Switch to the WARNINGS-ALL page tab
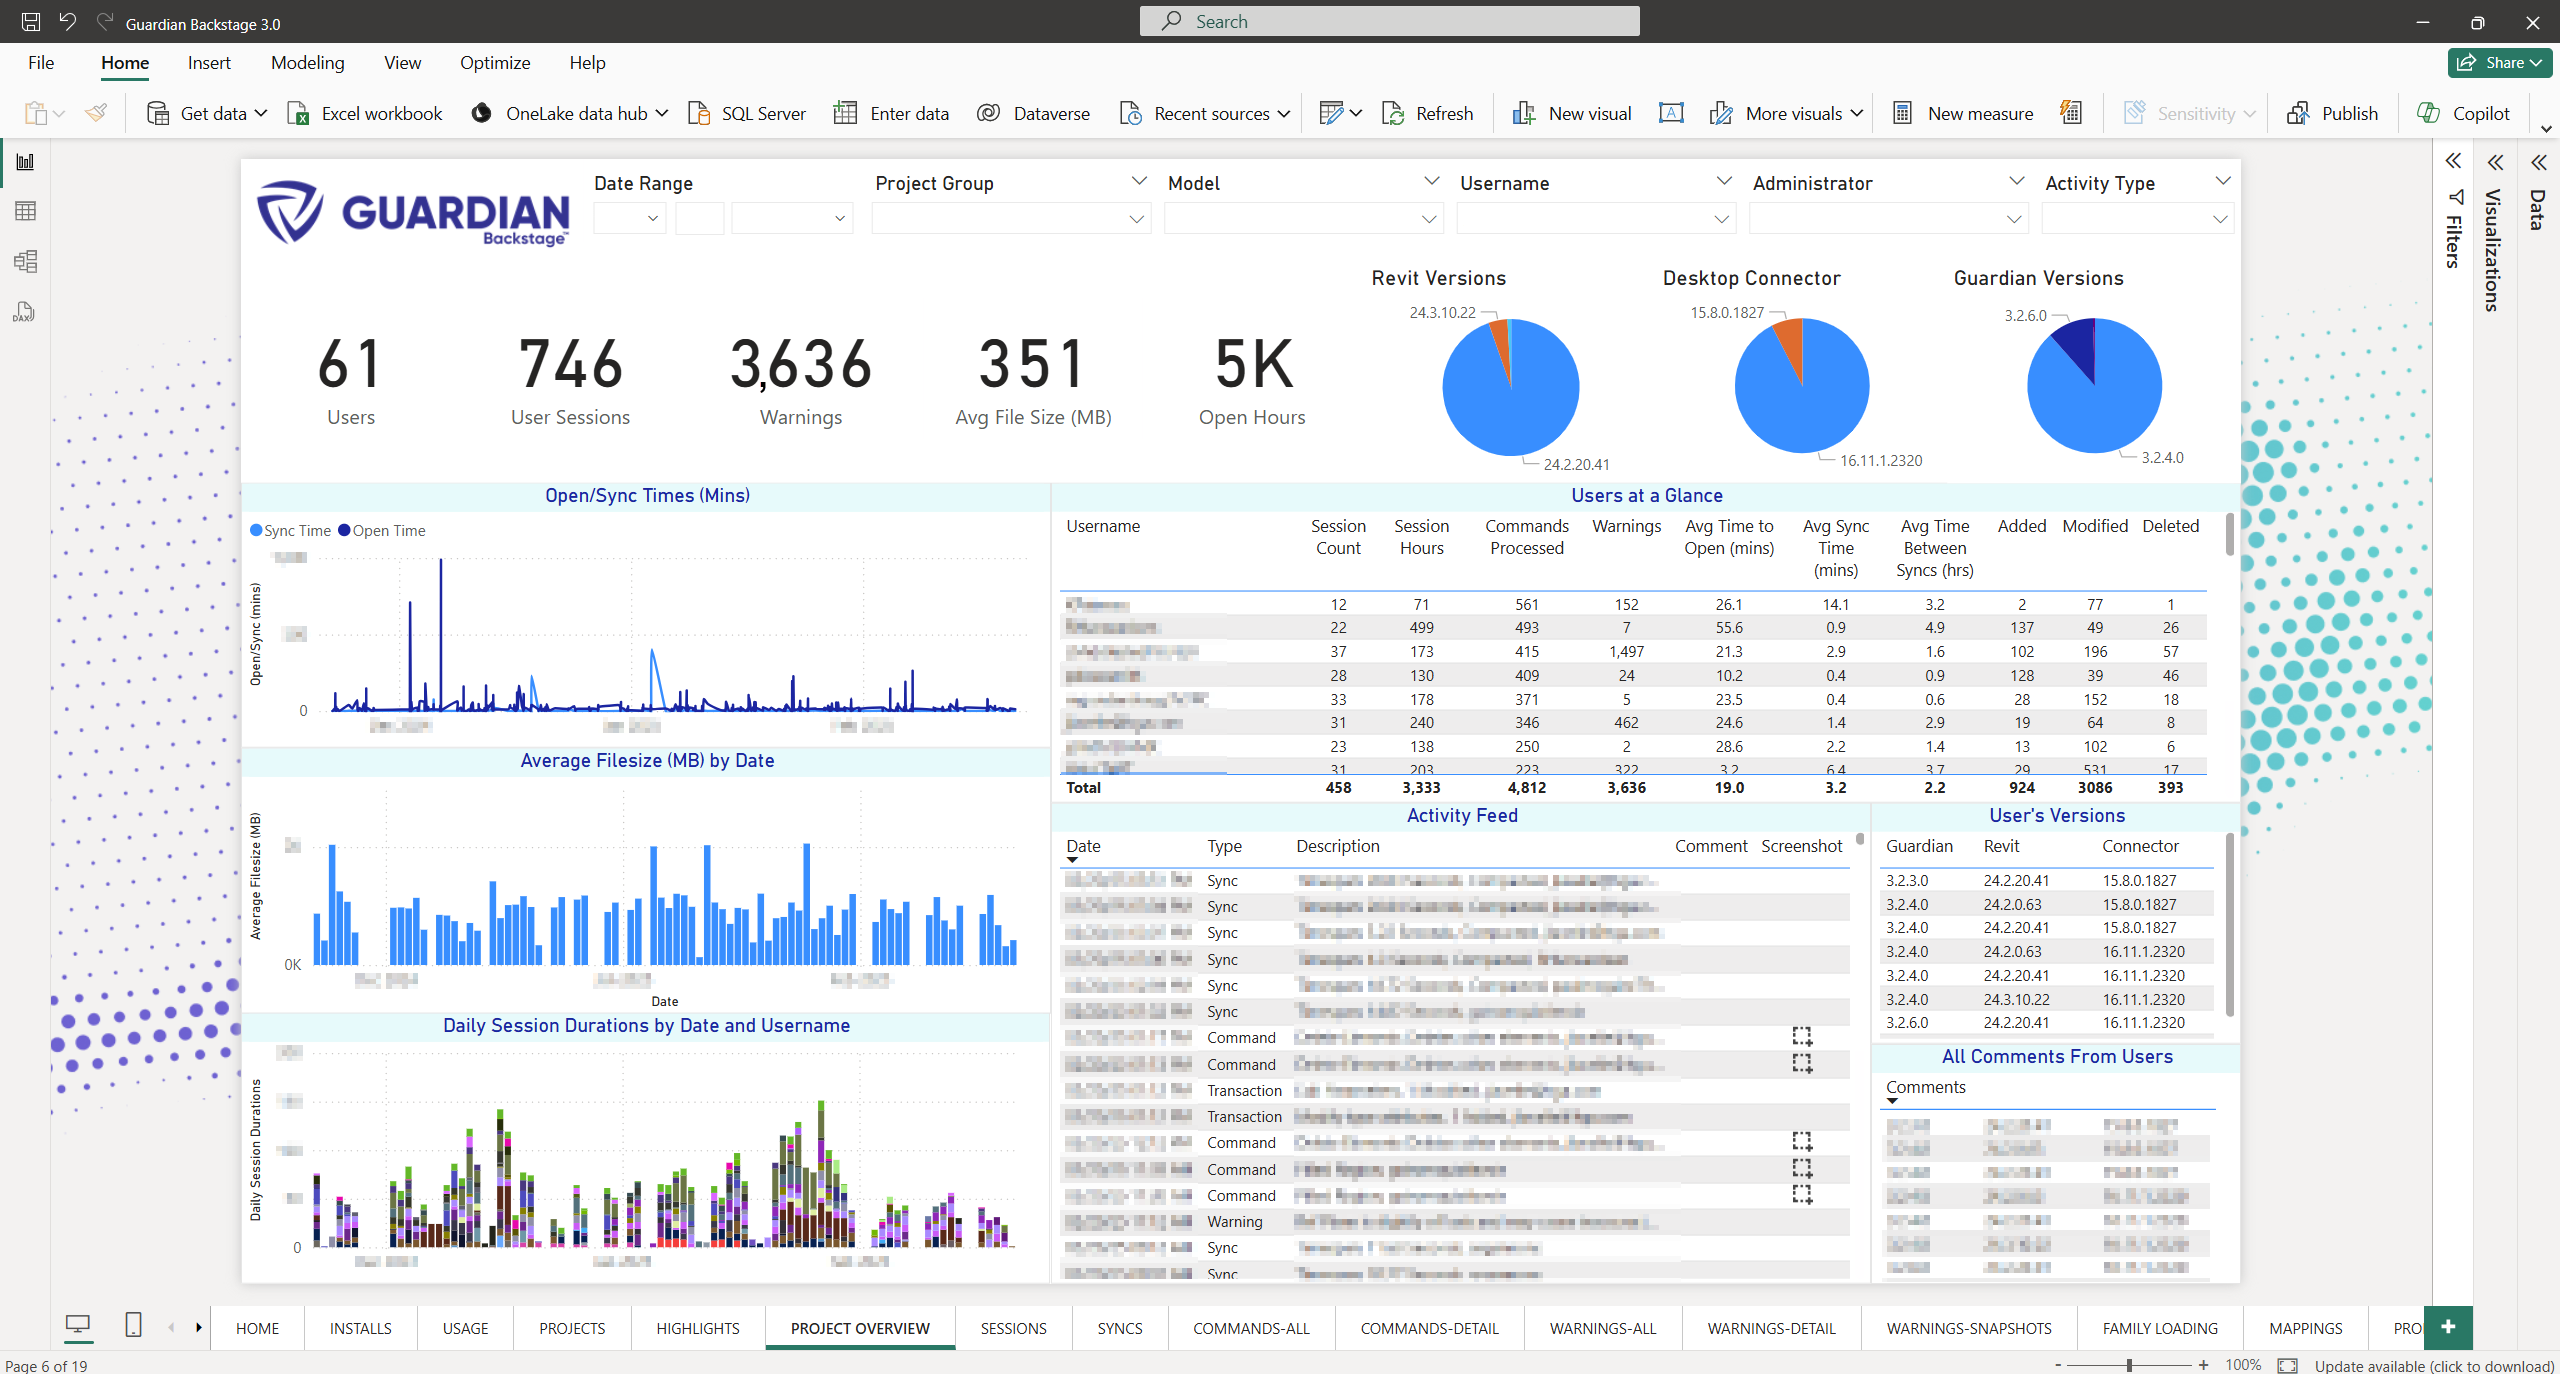Image resolution: width=2560 pixels, height=1374 pixels. coord(1602,1328)
